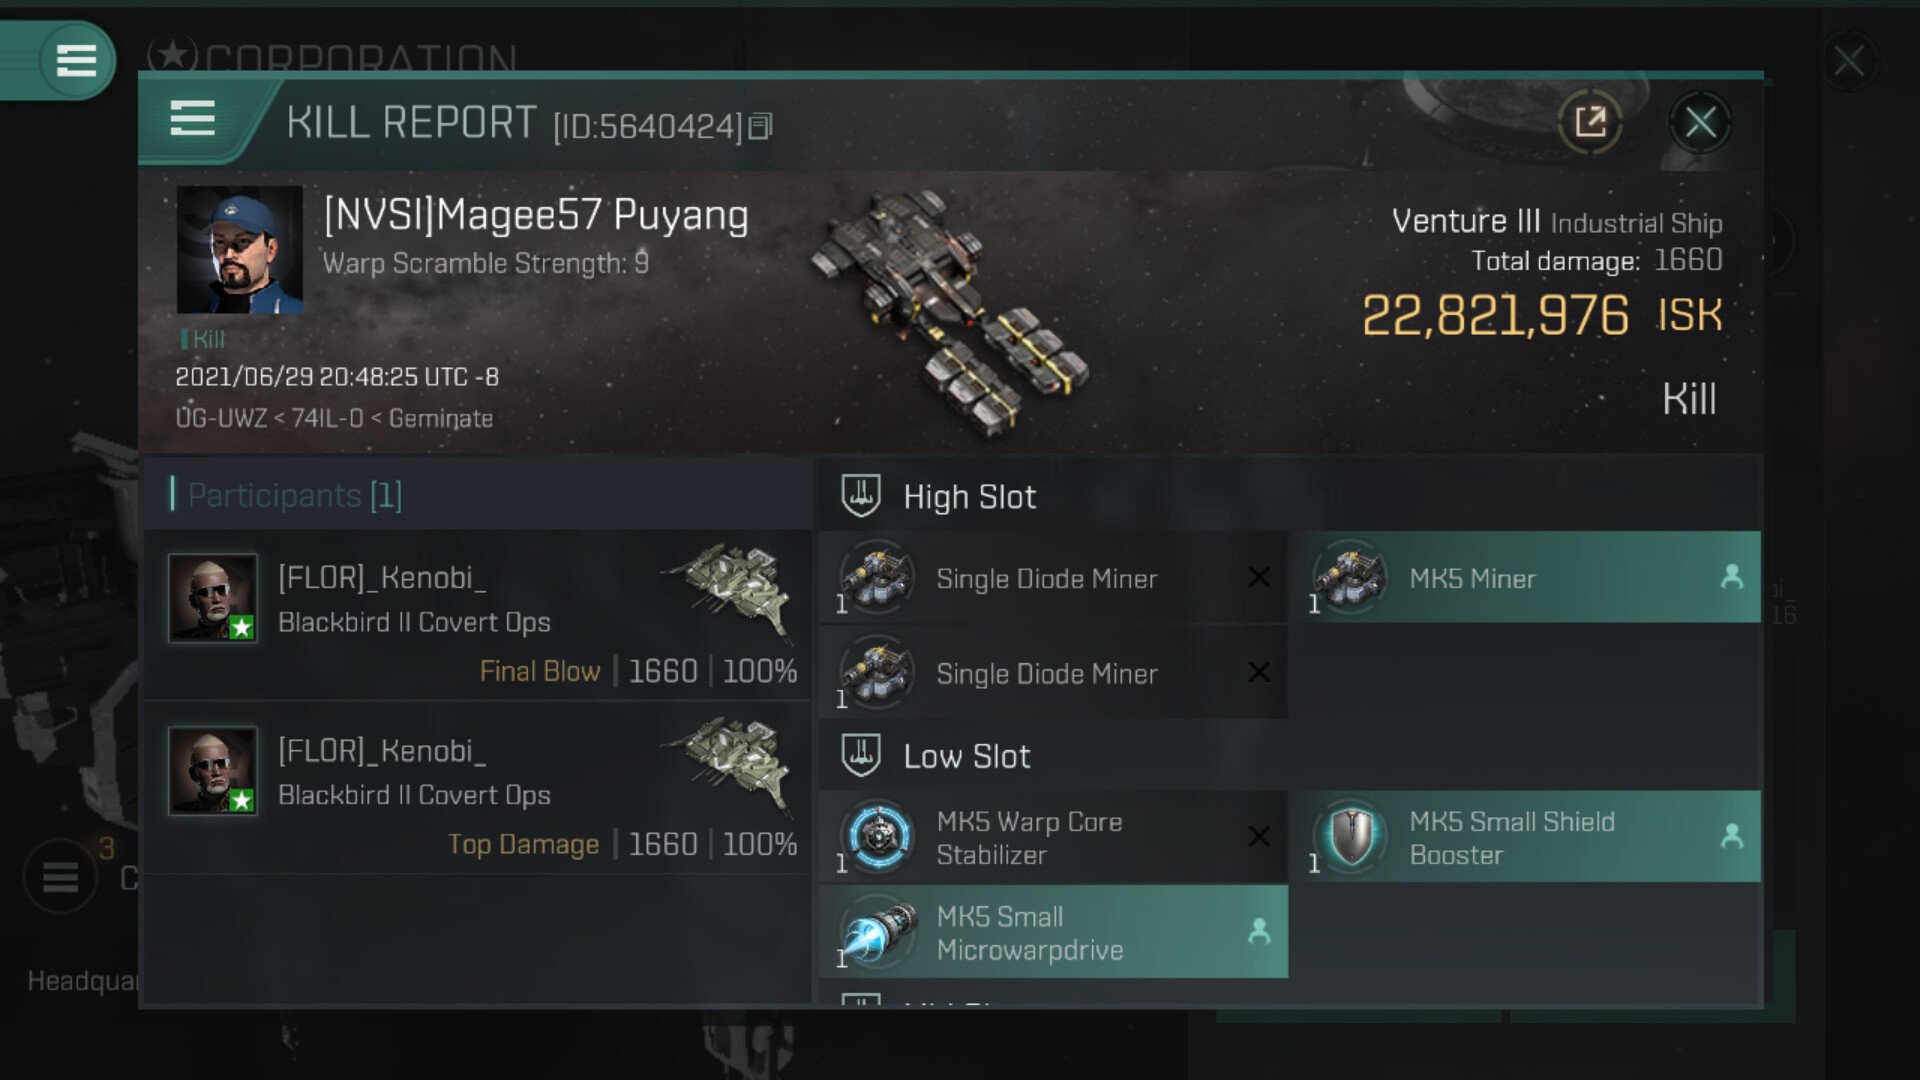Open the kill report hamburger menu
Screen dimensions: 1920x1080
click(193, 119)
